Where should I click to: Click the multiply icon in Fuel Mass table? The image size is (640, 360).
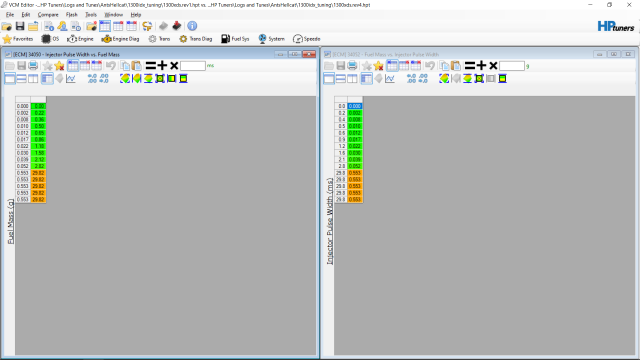pos(493,65)
